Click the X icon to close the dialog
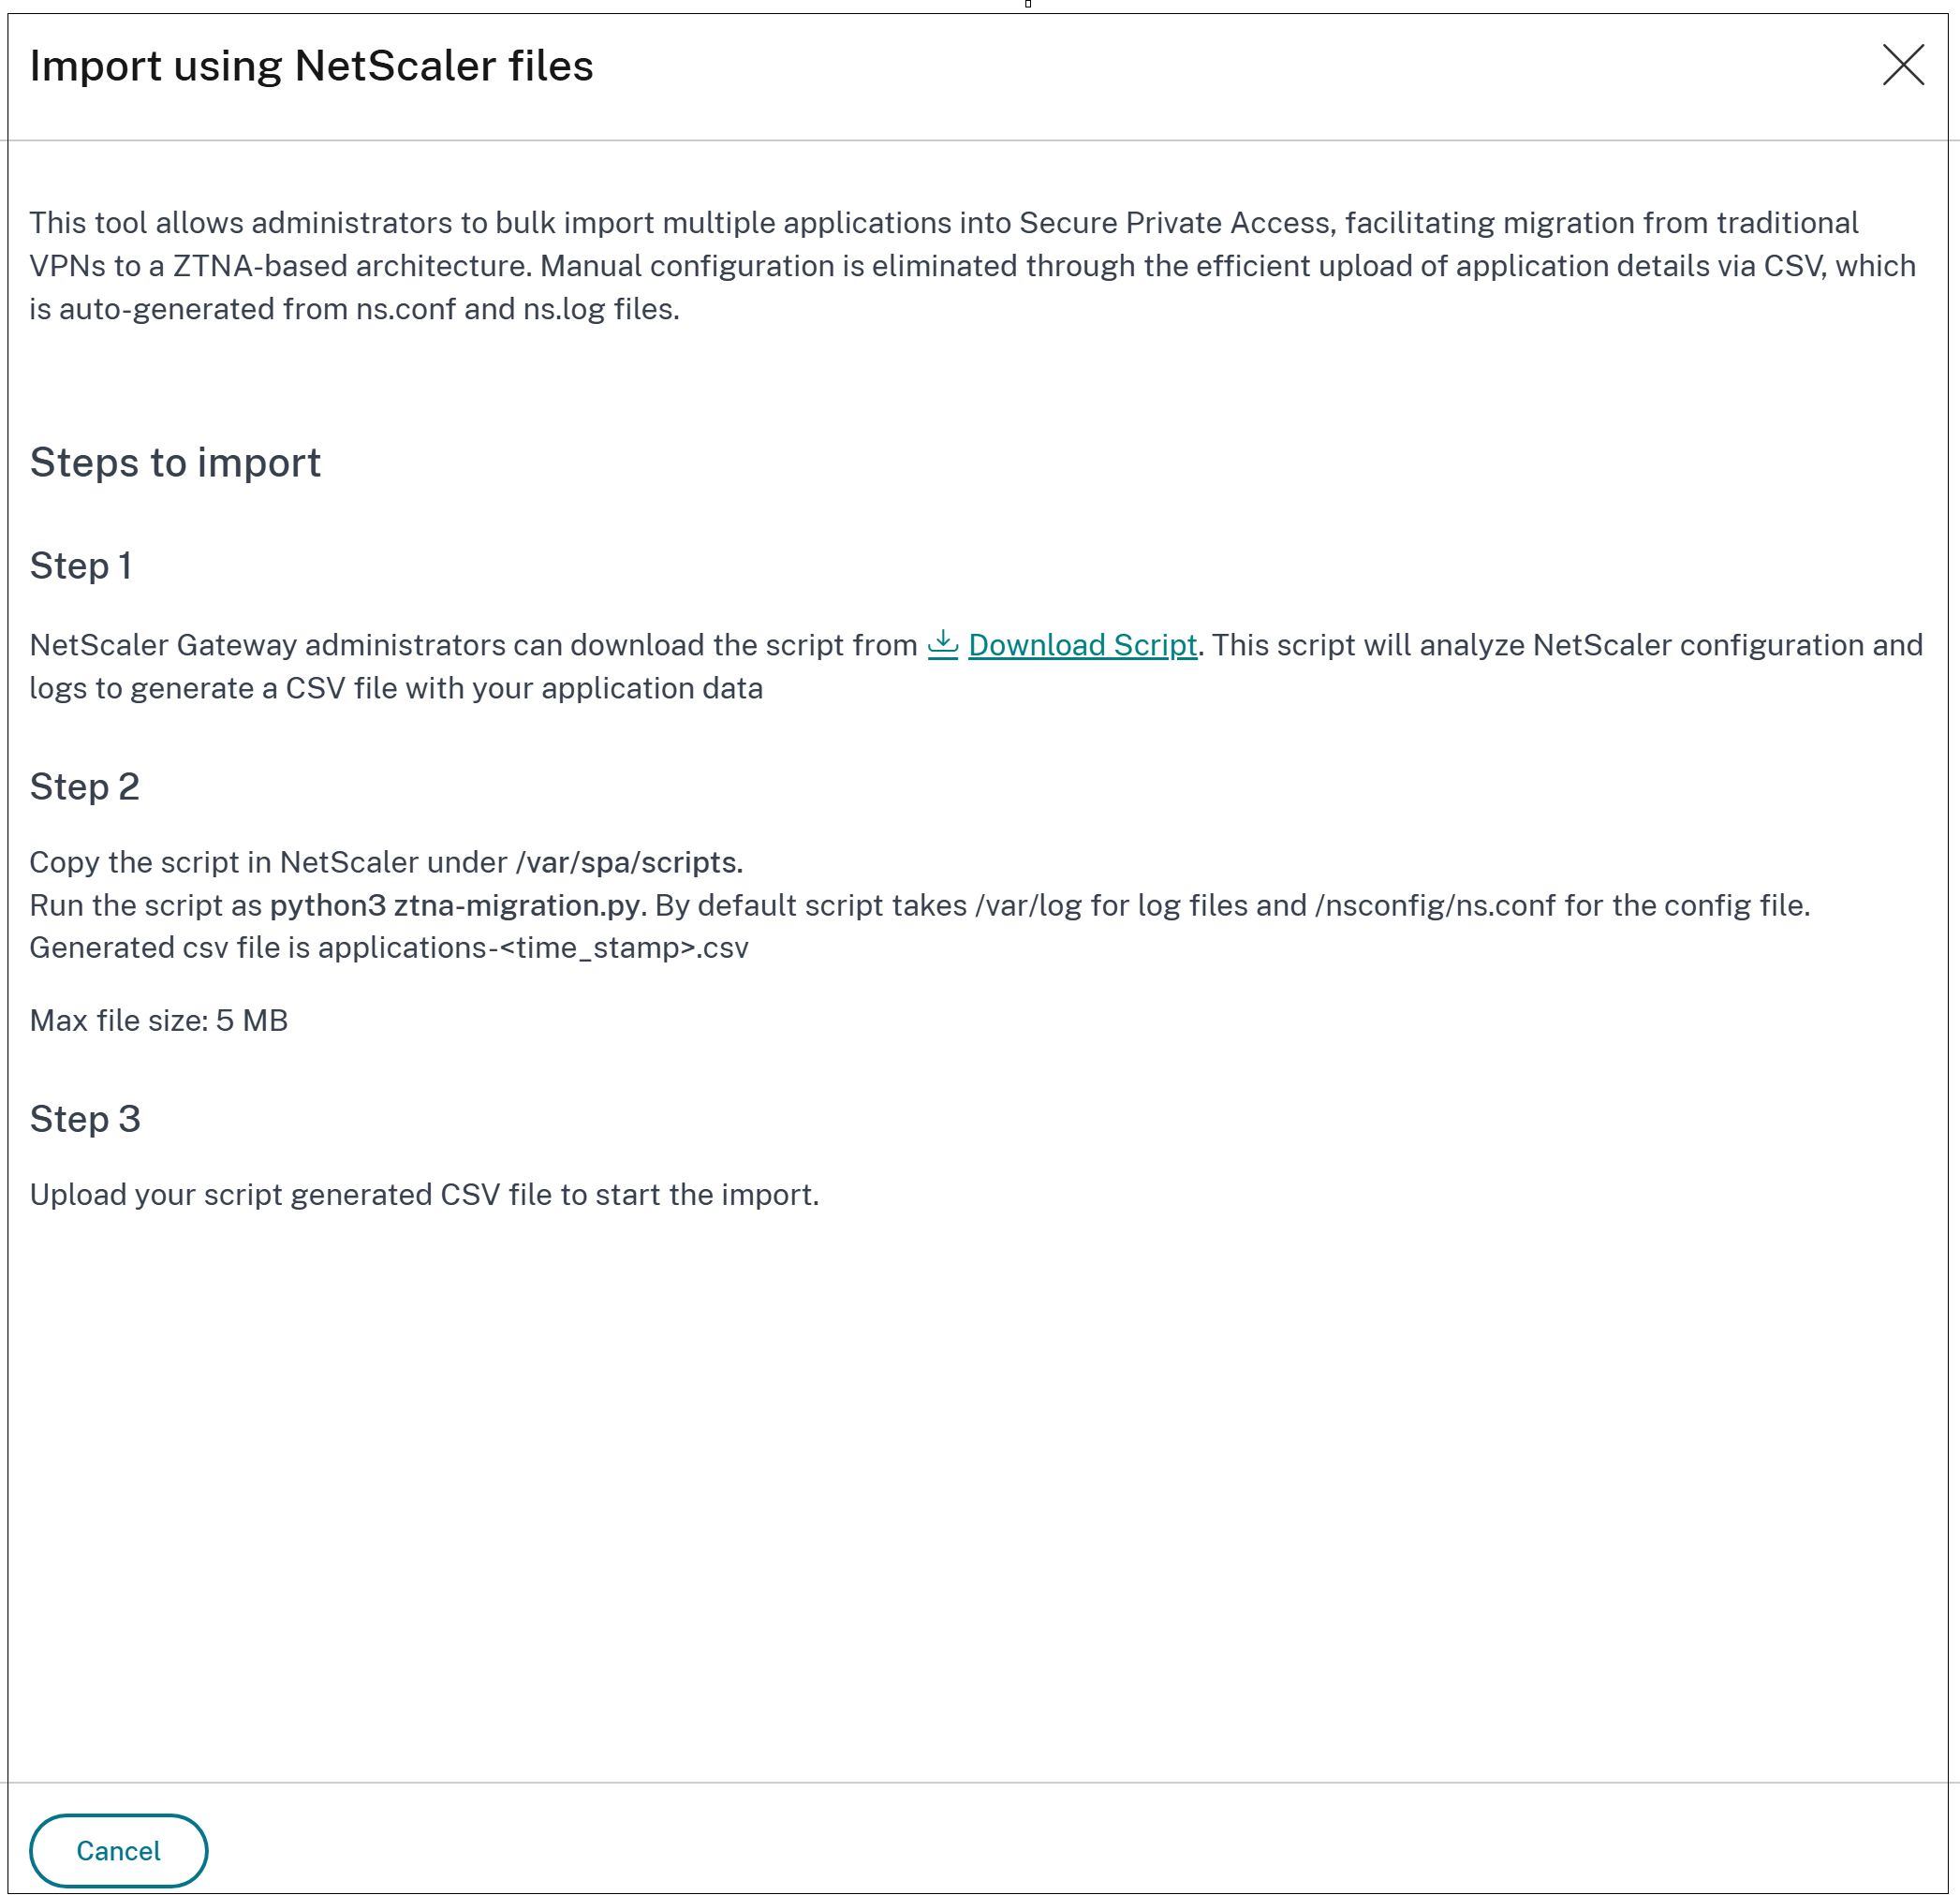This screenshot has width=1960, height=1895. coord(1904,66)
